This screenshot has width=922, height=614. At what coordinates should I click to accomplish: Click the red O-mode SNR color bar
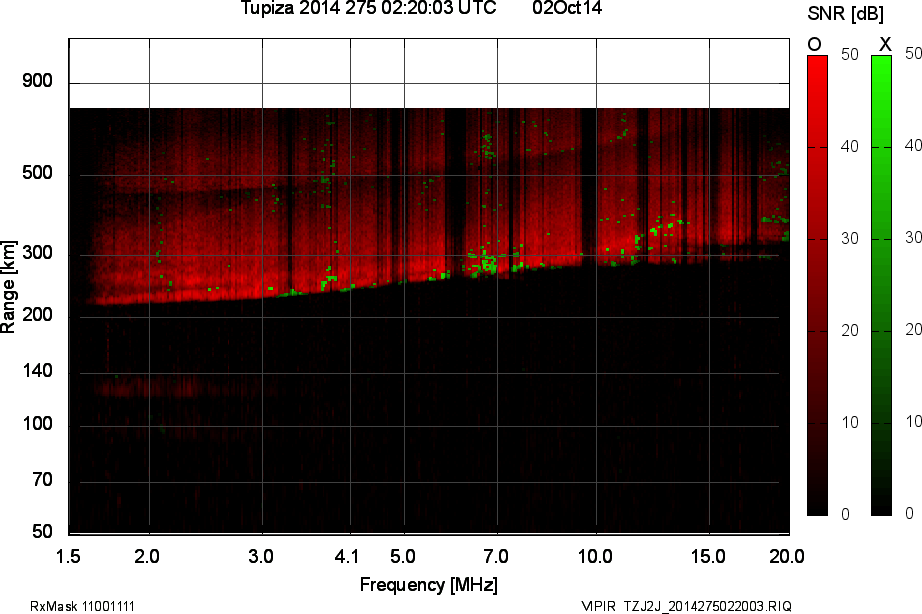817,285
